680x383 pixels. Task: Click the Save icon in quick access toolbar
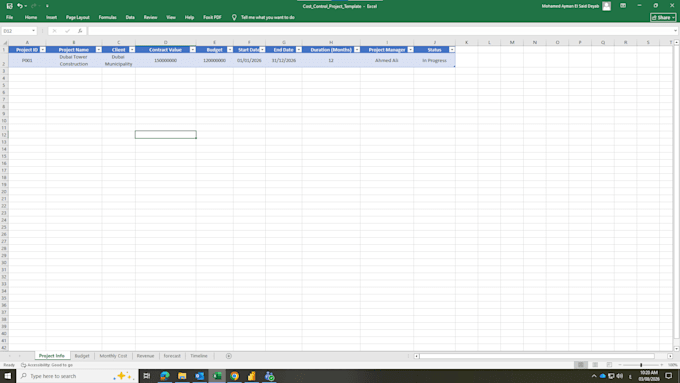click(9, 6)
